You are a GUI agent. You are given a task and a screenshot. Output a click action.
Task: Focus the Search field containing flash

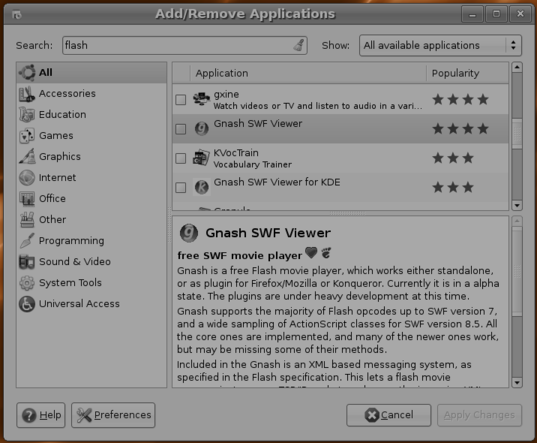(x=185, y=45)
